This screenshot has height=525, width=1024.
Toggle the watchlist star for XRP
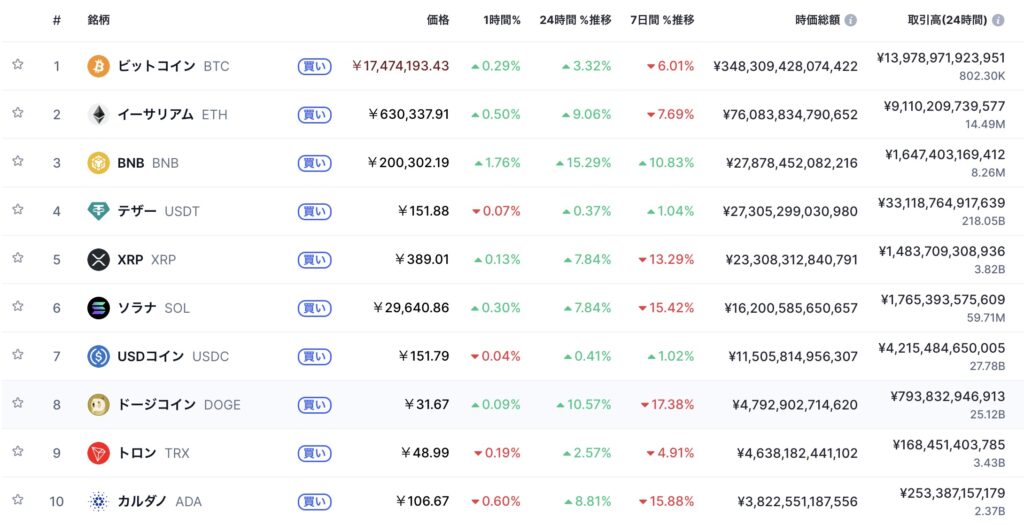18,258
